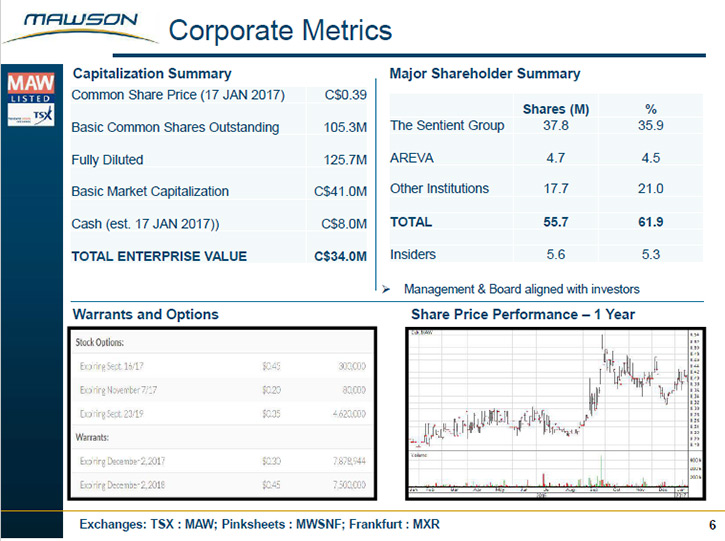
Task: Click the % column header
Action: click(651, 109)
